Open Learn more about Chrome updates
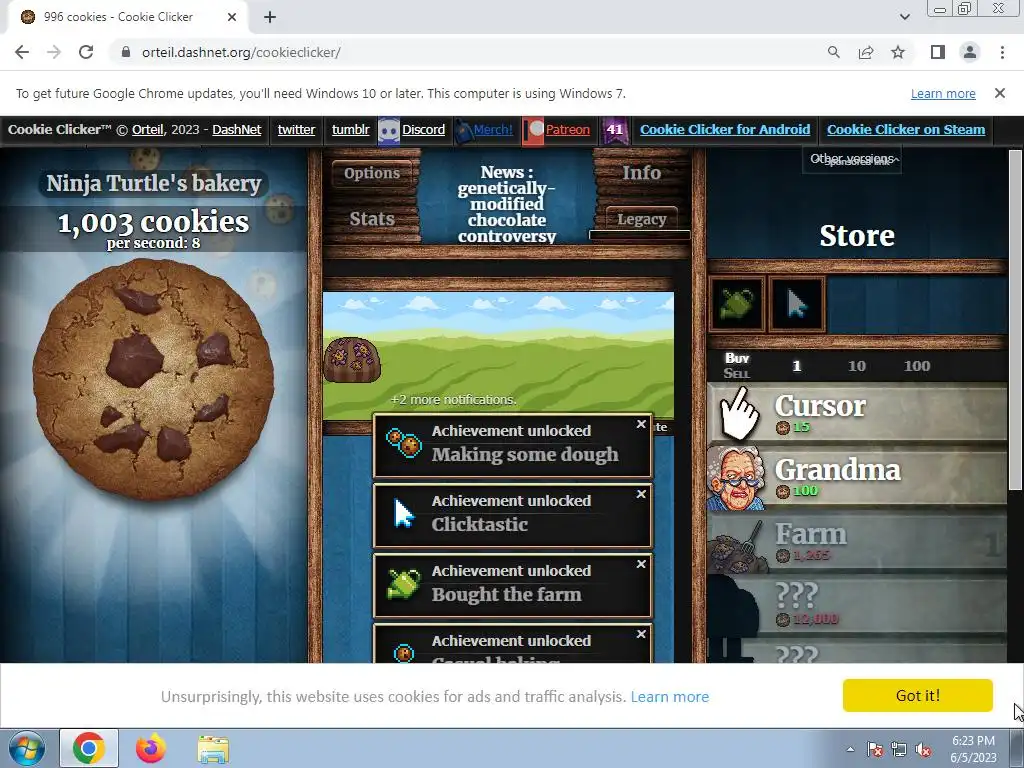The image size is (1024, 768). coord(943,93)
